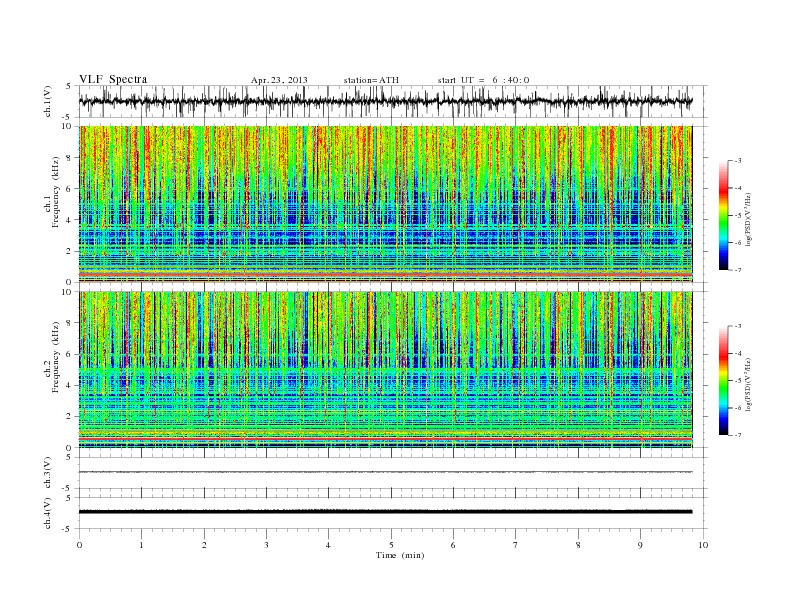
Task: Click the "ch.1(V)" axis label
Action: pos(48,101)
